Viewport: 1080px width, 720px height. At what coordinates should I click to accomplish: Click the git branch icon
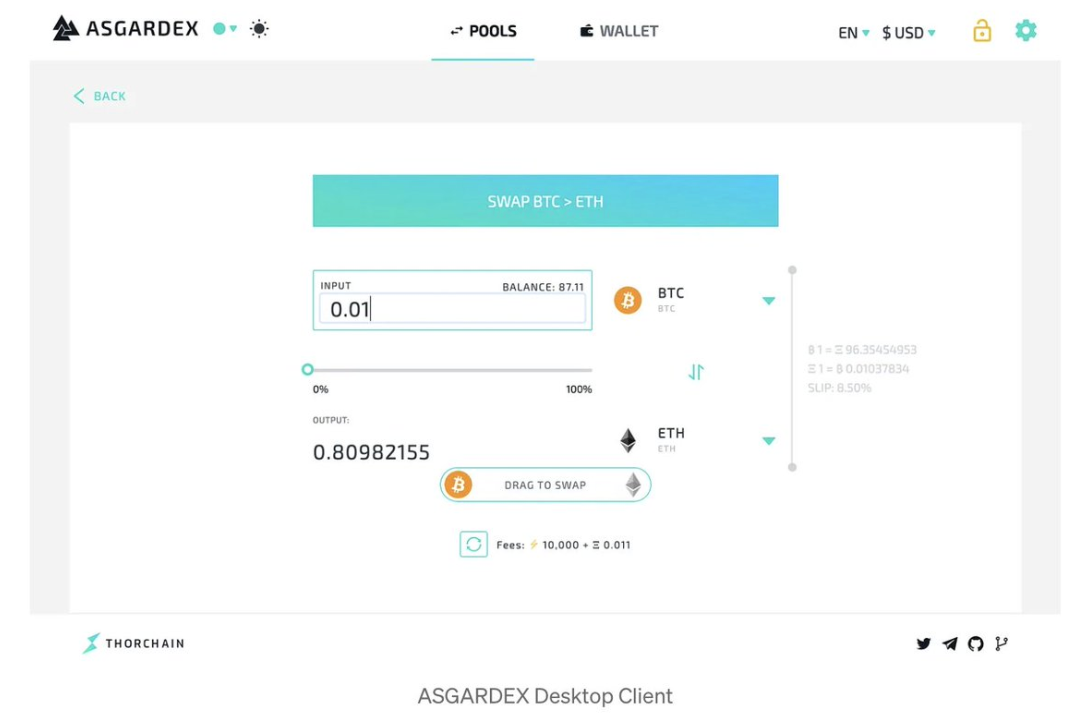(x=1001, y=644)
